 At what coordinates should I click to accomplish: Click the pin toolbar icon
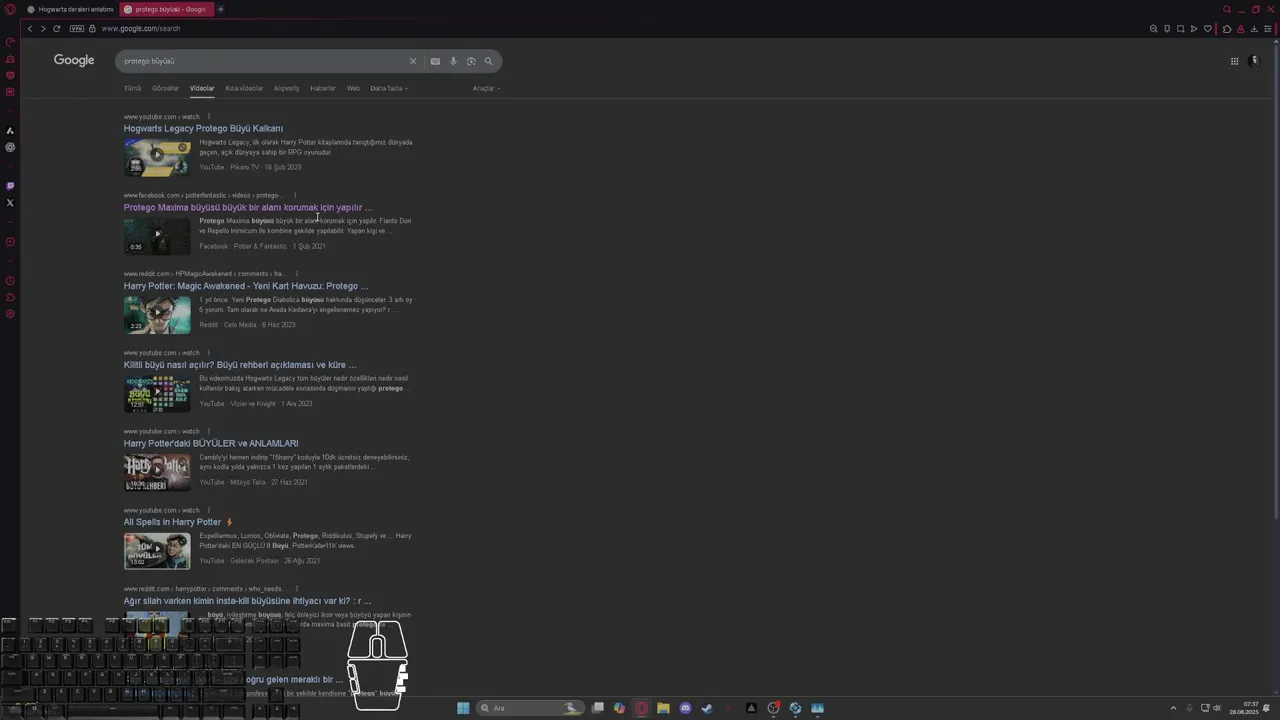[1167, 29]
